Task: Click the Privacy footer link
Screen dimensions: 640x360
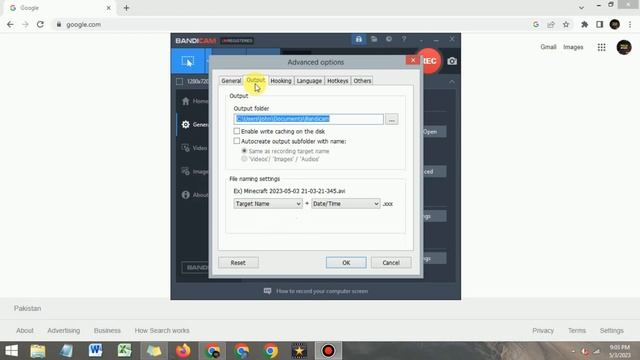Action: tap(543, 331)
